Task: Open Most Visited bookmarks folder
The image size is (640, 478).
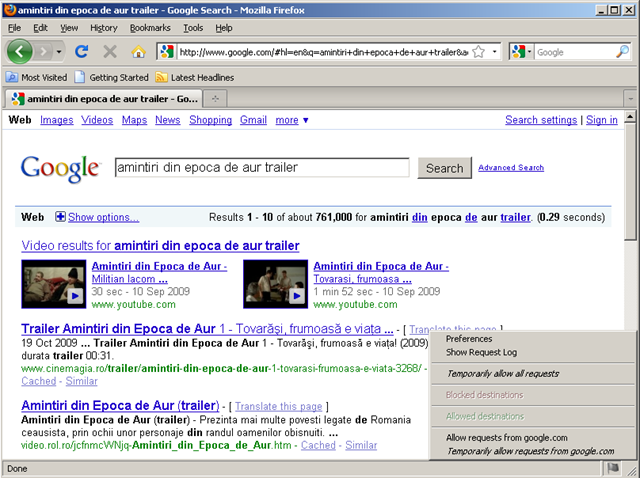Action: [x=36, y=77]
